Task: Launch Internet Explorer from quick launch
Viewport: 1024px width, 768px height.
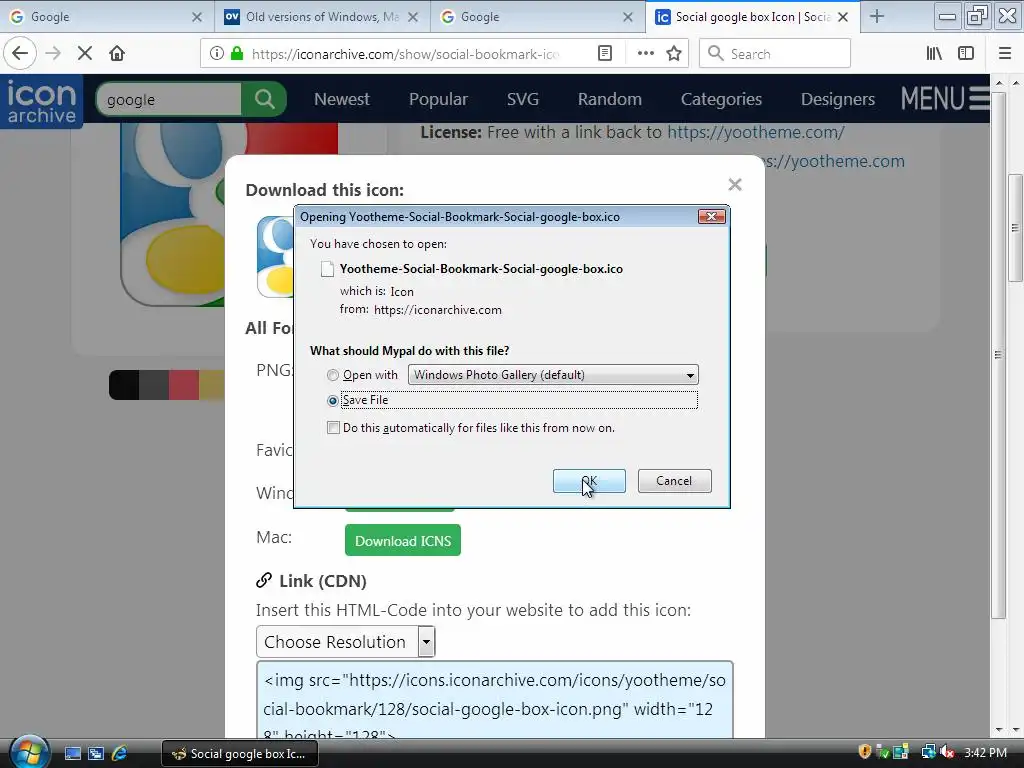Action: tap(120, 754)
